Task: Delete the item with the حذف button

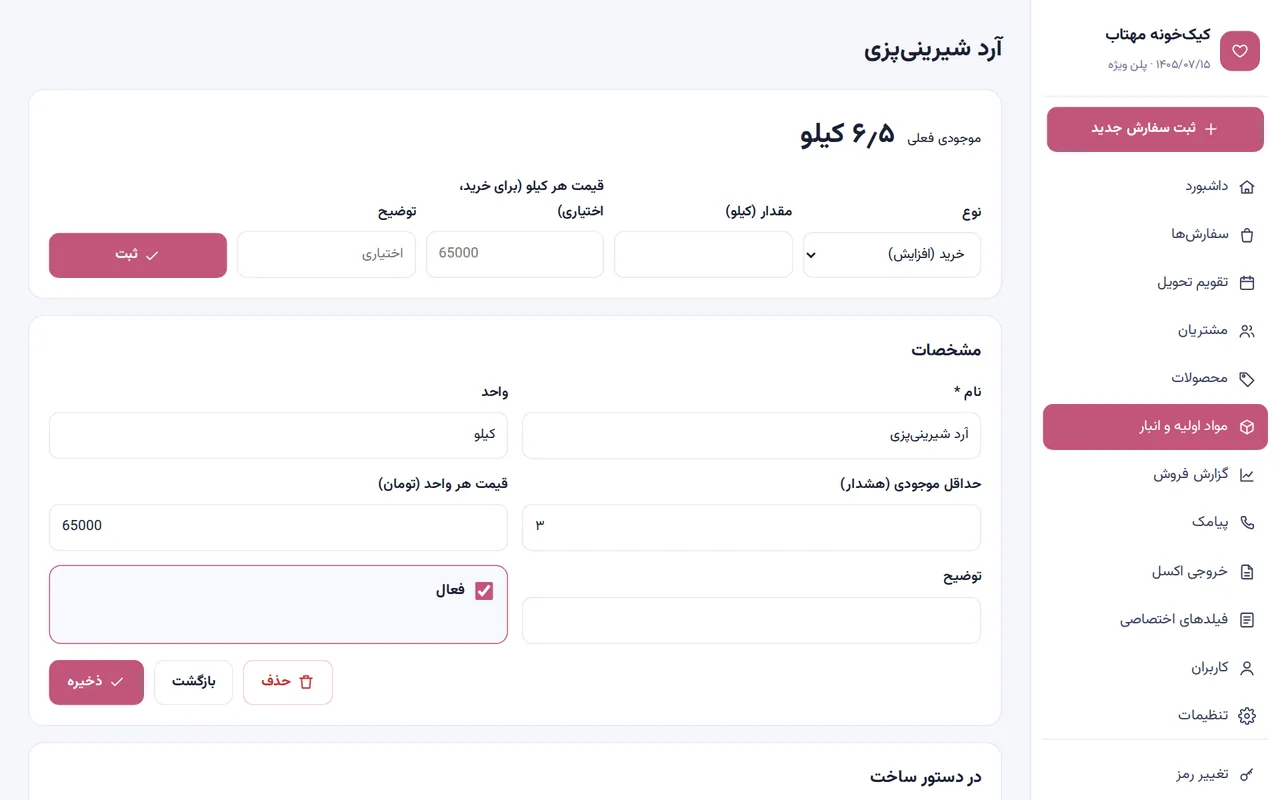Action: click(288, 682)
